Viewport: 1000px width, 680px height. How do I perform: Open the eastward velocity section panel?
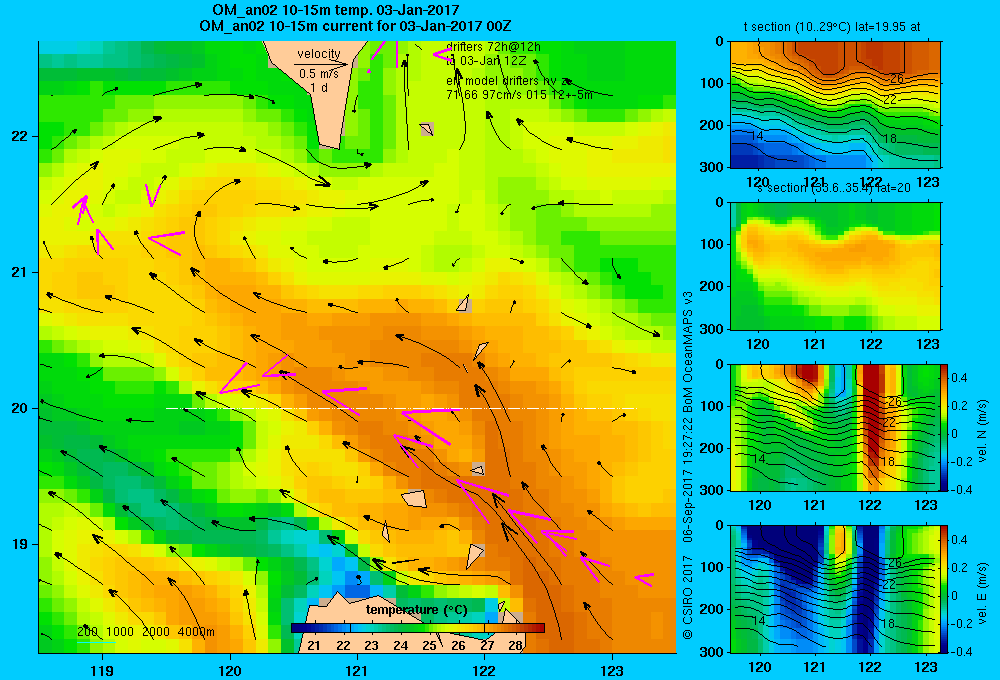pos(835,589)
